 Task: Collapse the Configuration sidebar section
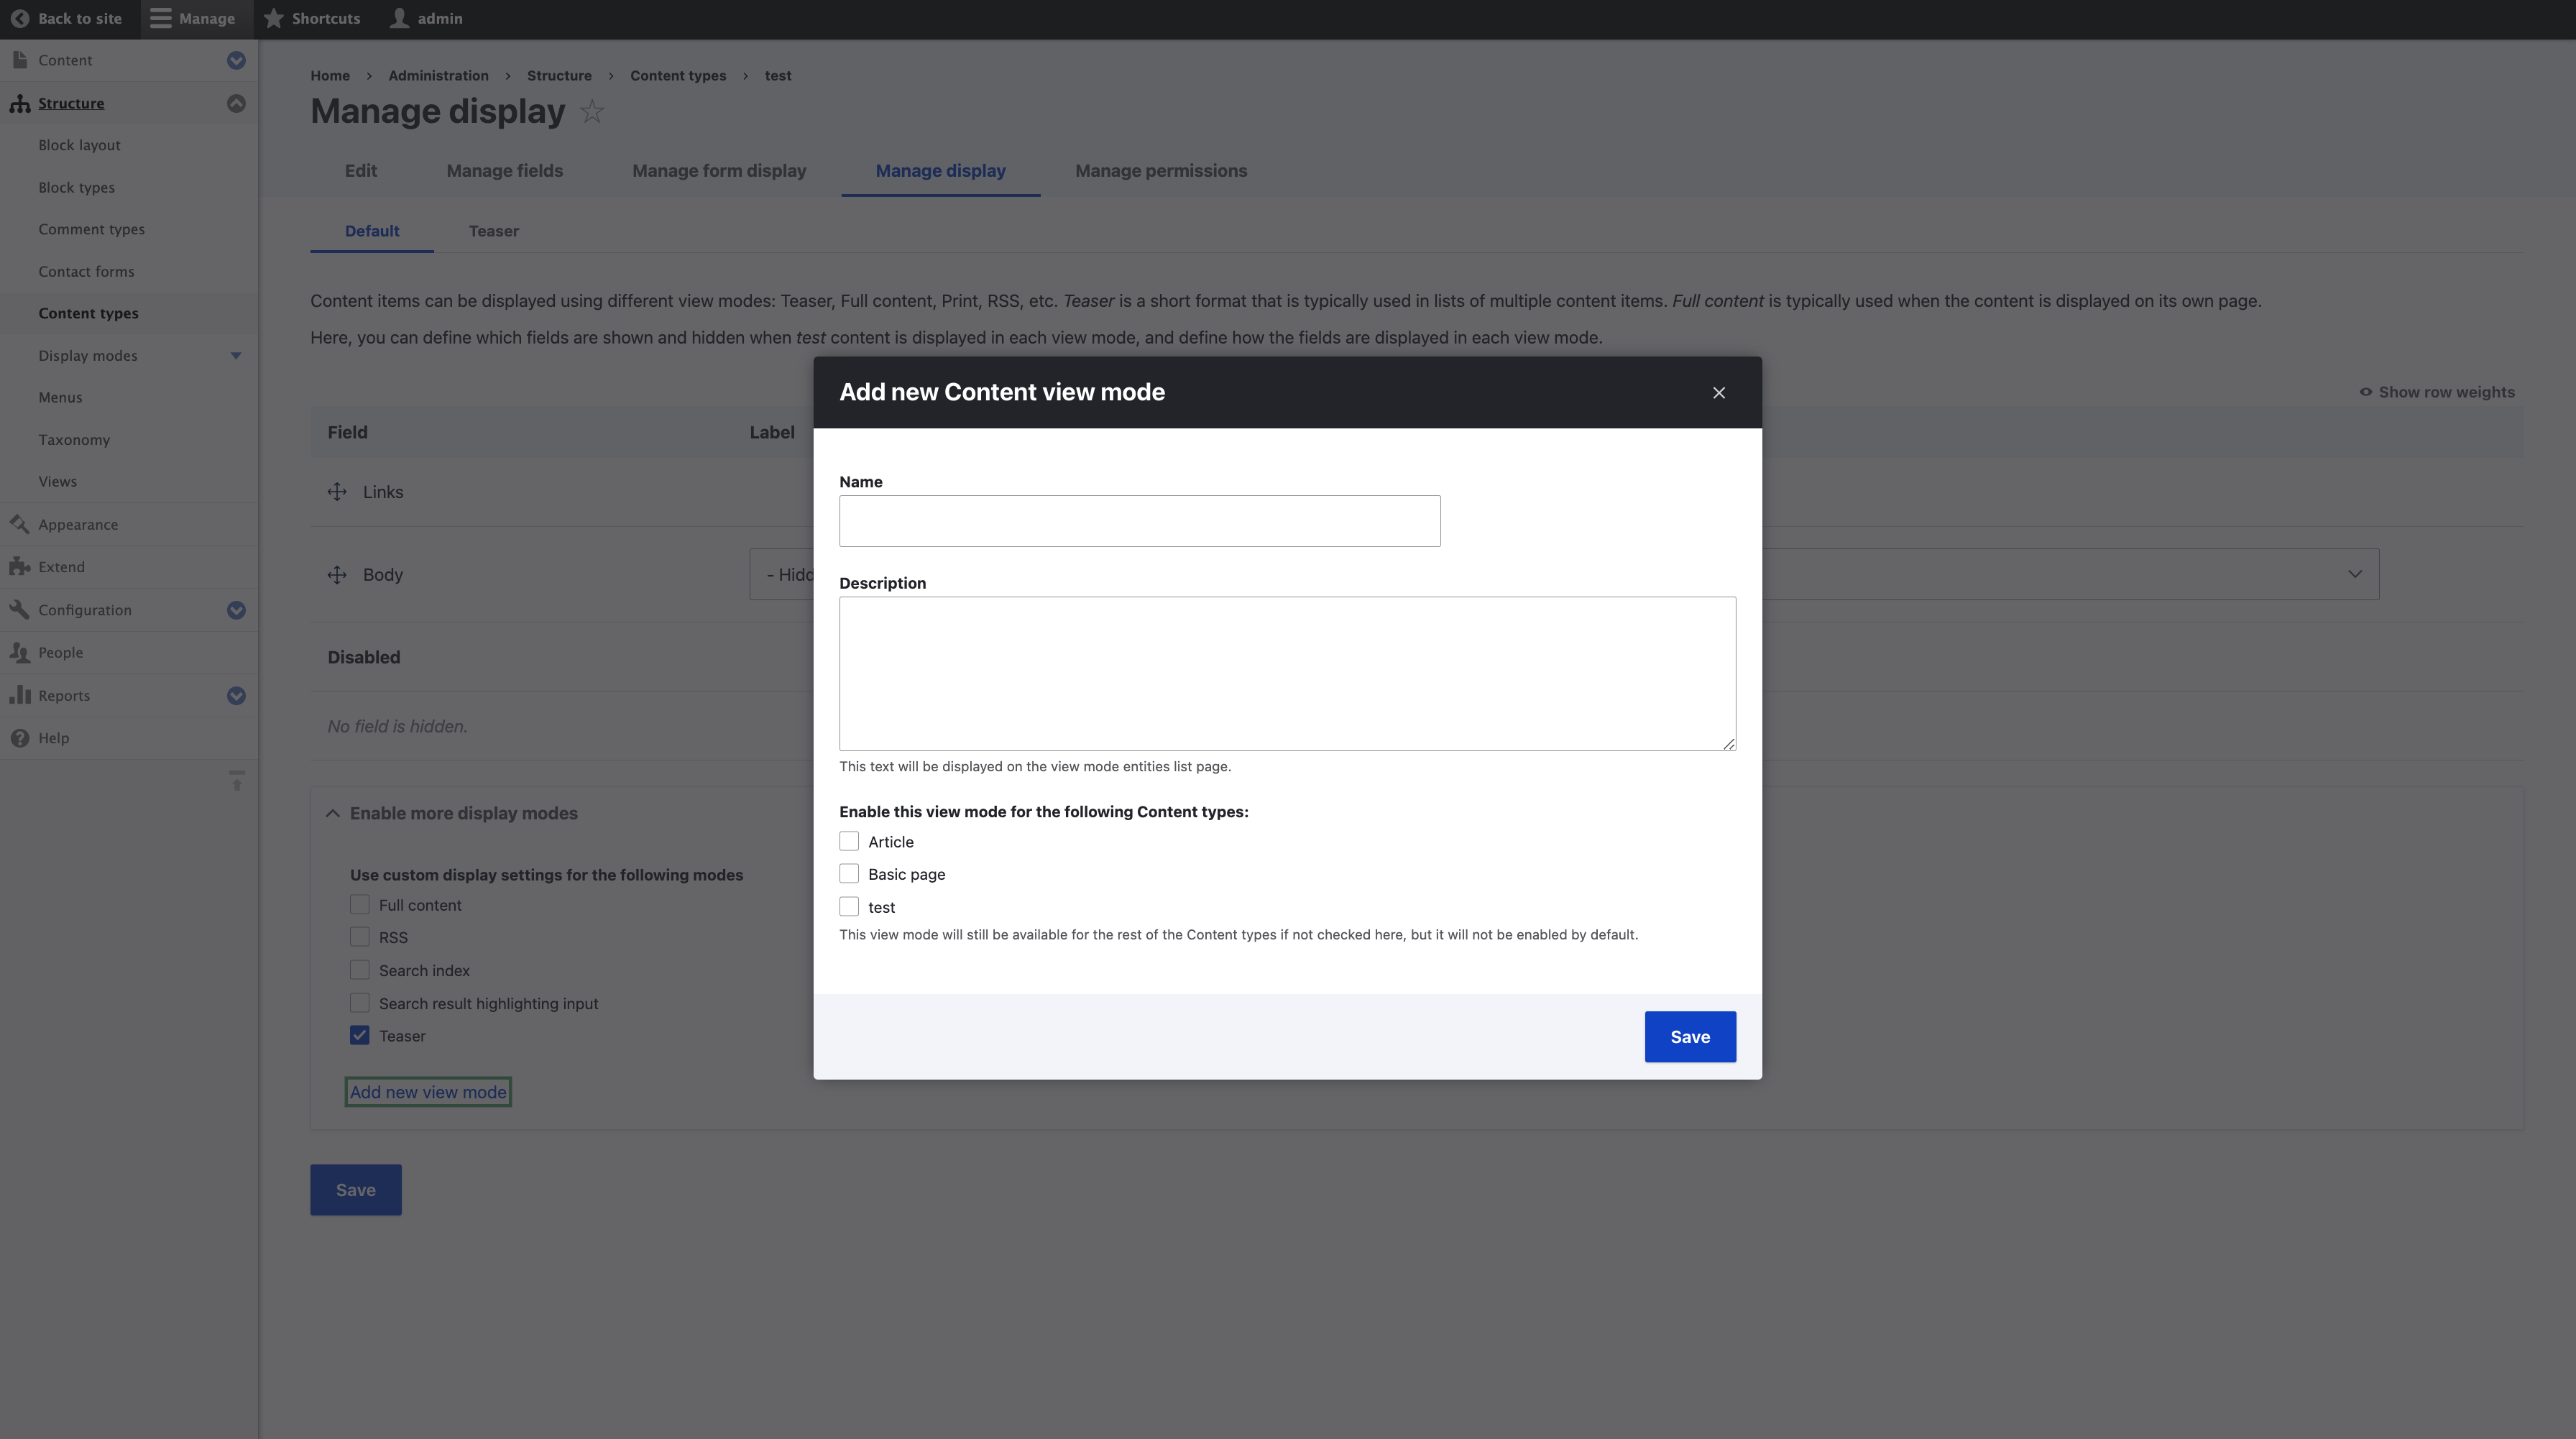(x=236, y=610)
